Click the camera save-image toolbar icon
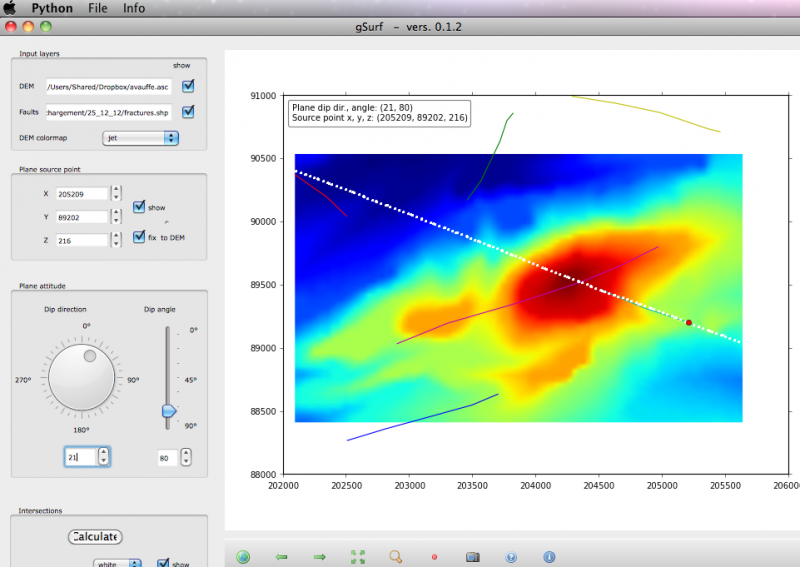Screen dimensions: 800x567 pyautogui.click(x=472, y=557)
